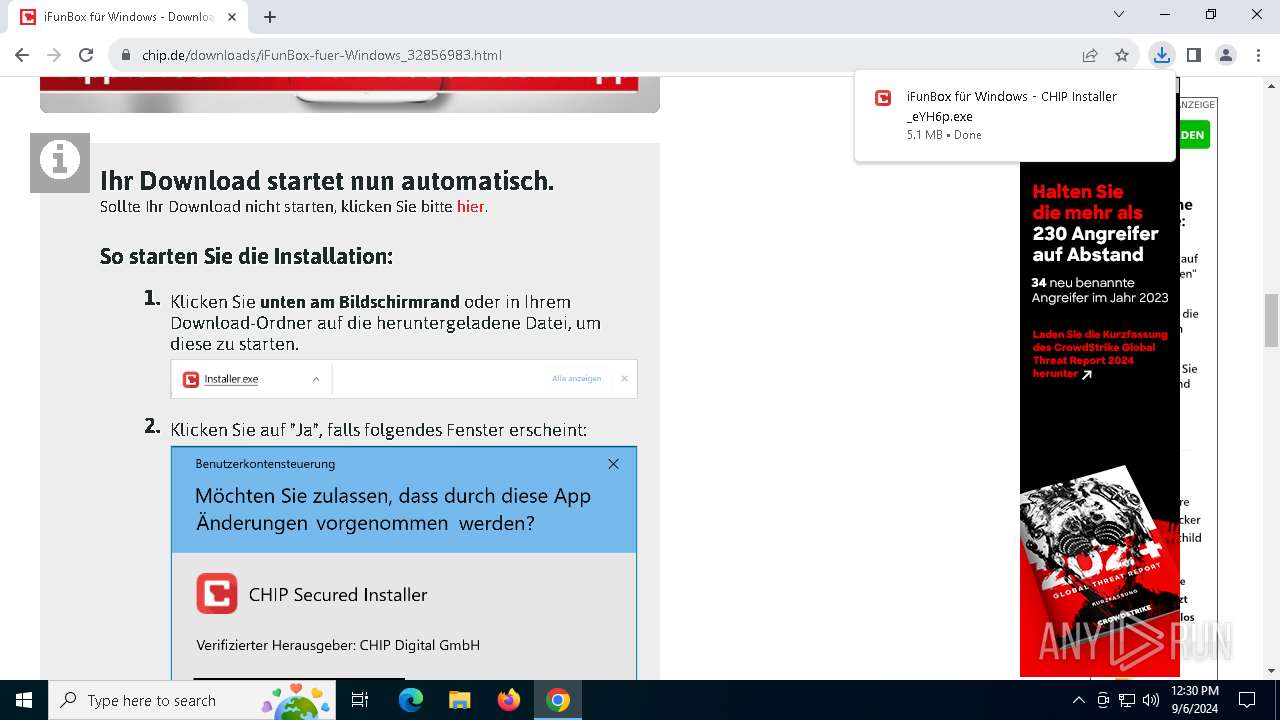Open volume control tray icon
Screen dimensions: 1280x720
click(x=1151, y=700)
